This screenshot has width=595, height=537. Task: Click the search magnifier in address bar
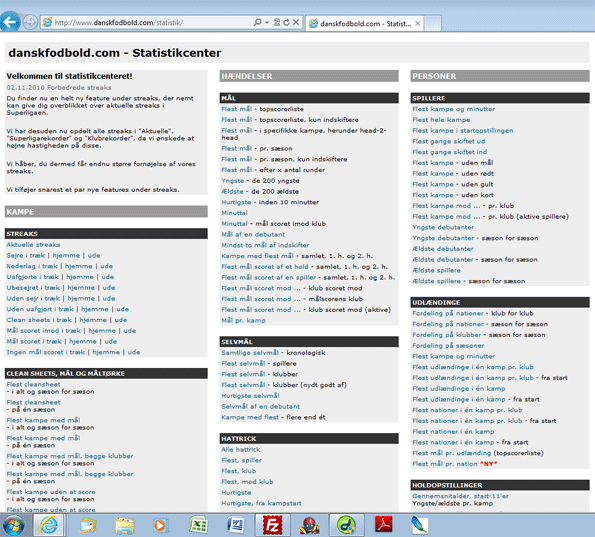coord(258,22)
